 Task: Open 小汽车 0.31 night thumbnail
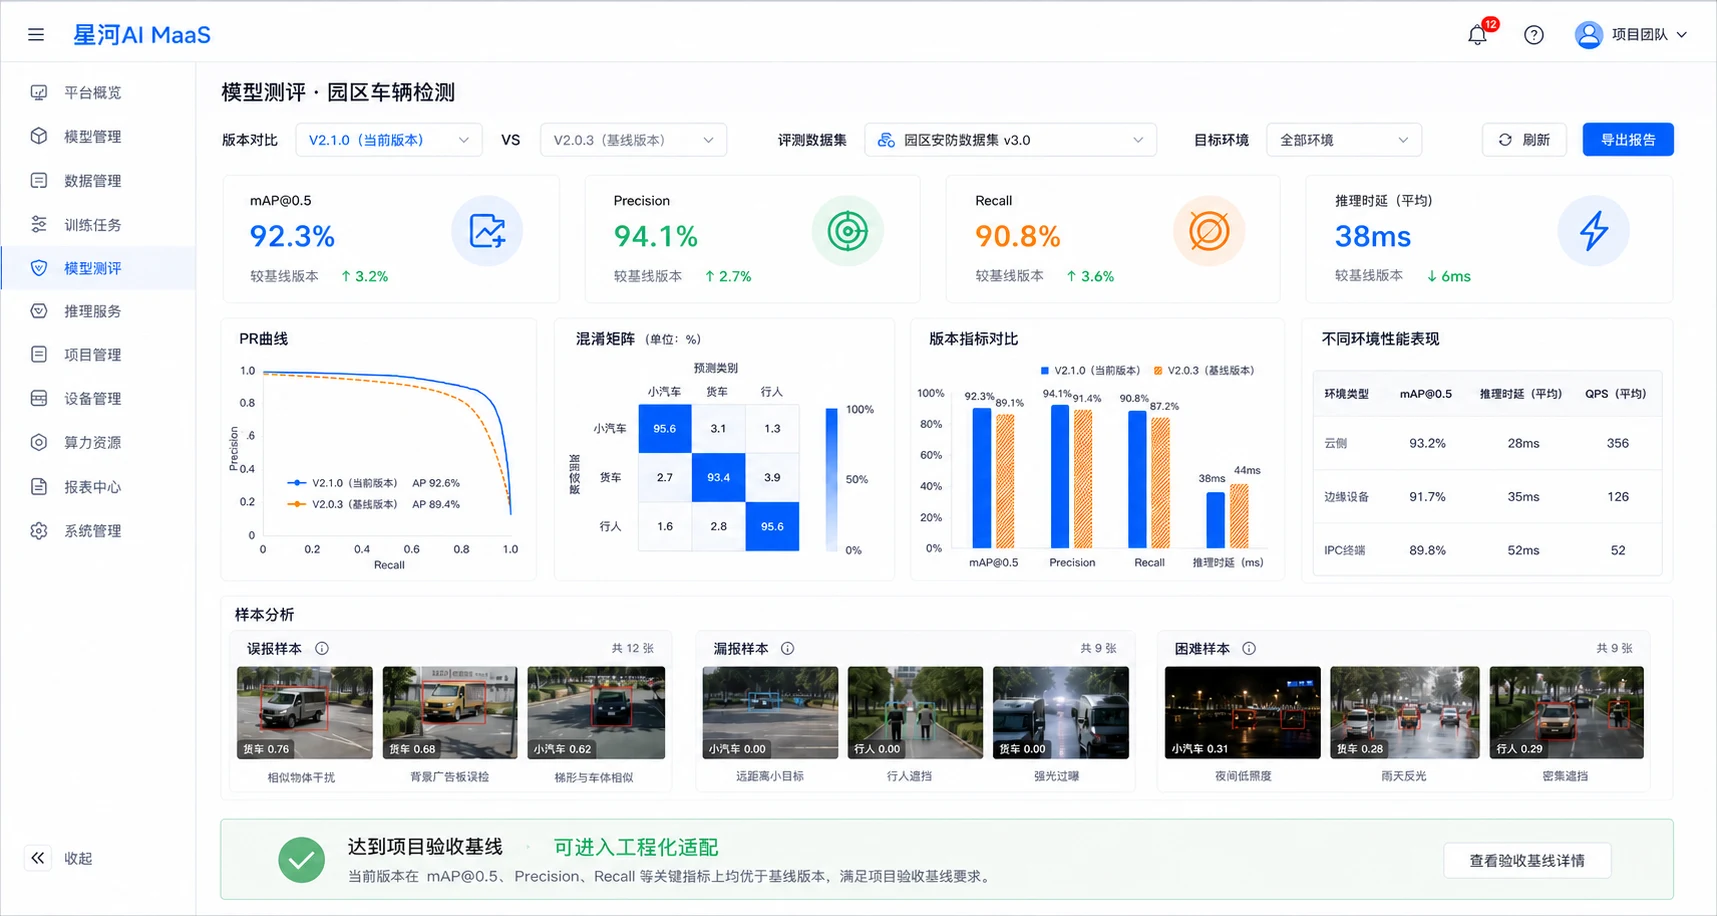pos(1243,713)
